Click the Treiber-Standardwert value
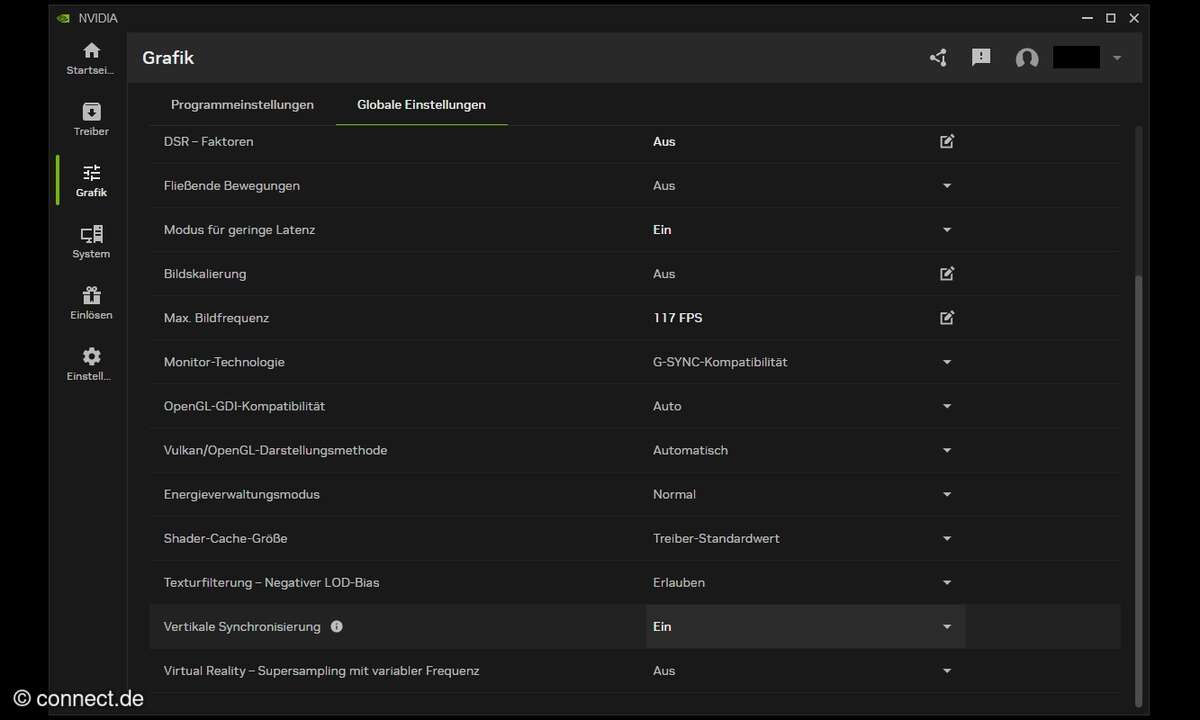The height and width of the screenshot is (720, 1200). (716, 538)
